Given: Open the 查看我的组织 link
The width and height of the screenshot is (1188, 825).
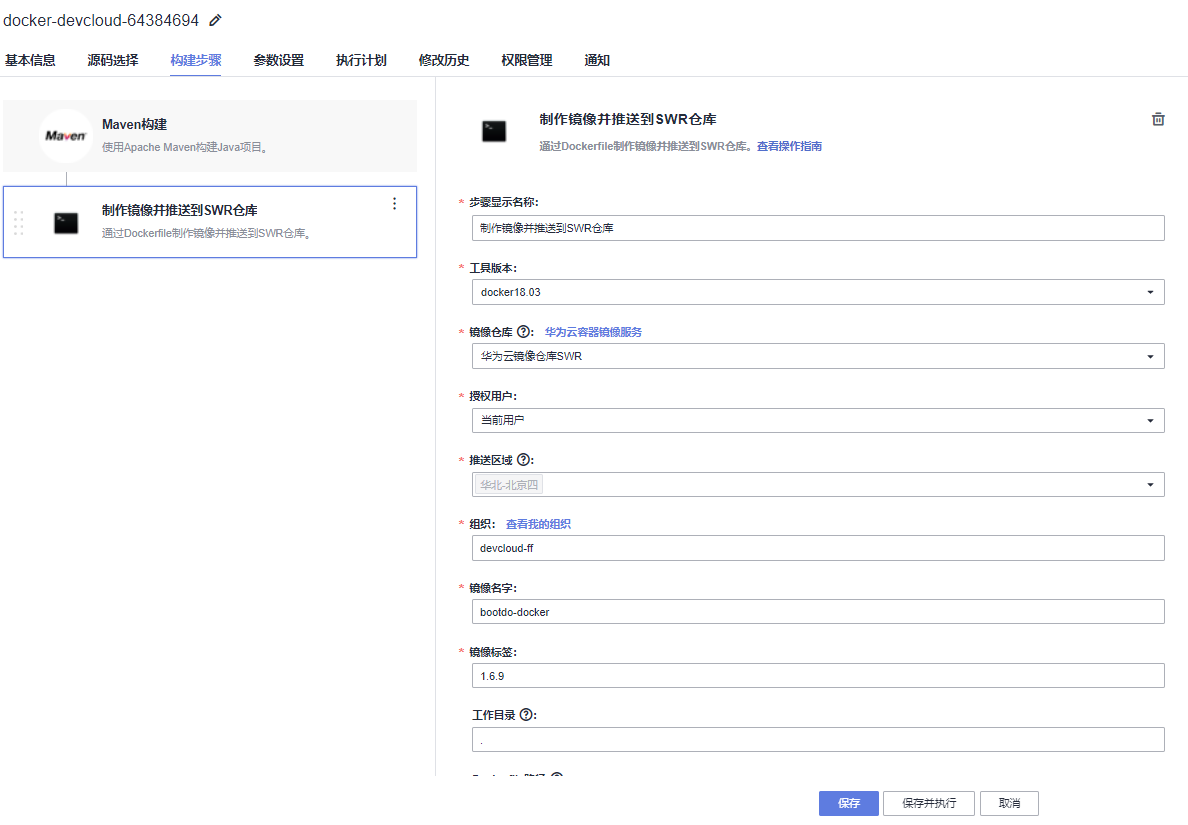Looking at the screenshot, I should 538,524.
